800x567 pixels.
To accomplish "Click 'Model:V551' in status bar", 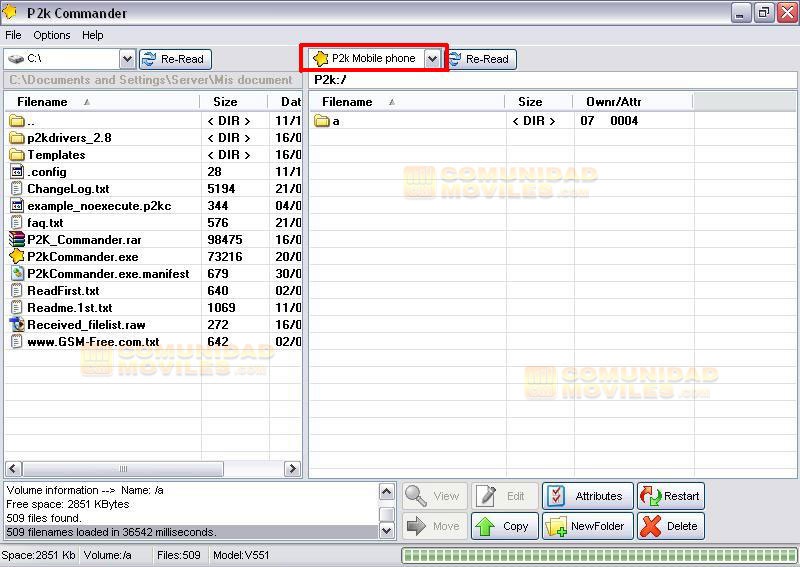I will tap(241, 555).
